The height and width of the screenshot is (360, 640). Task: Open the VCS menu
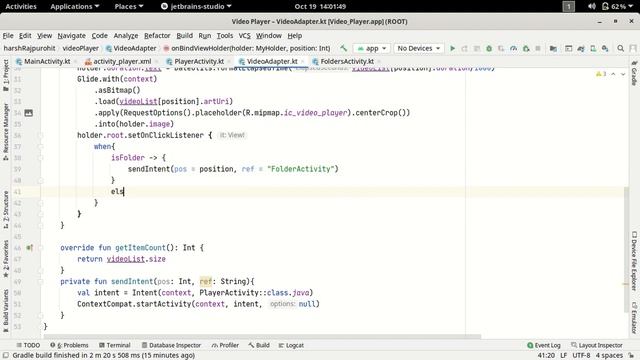(x=244, y=36)
